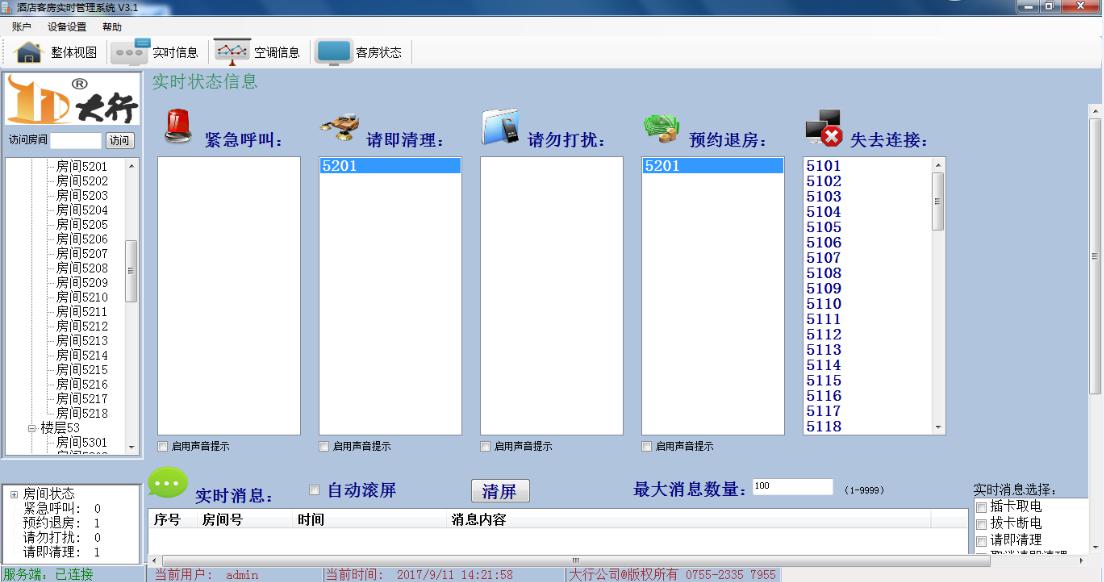This screenshot has height=582, width=1104.
Task: Click the 访问 button
Action: [x=120, y=140]
